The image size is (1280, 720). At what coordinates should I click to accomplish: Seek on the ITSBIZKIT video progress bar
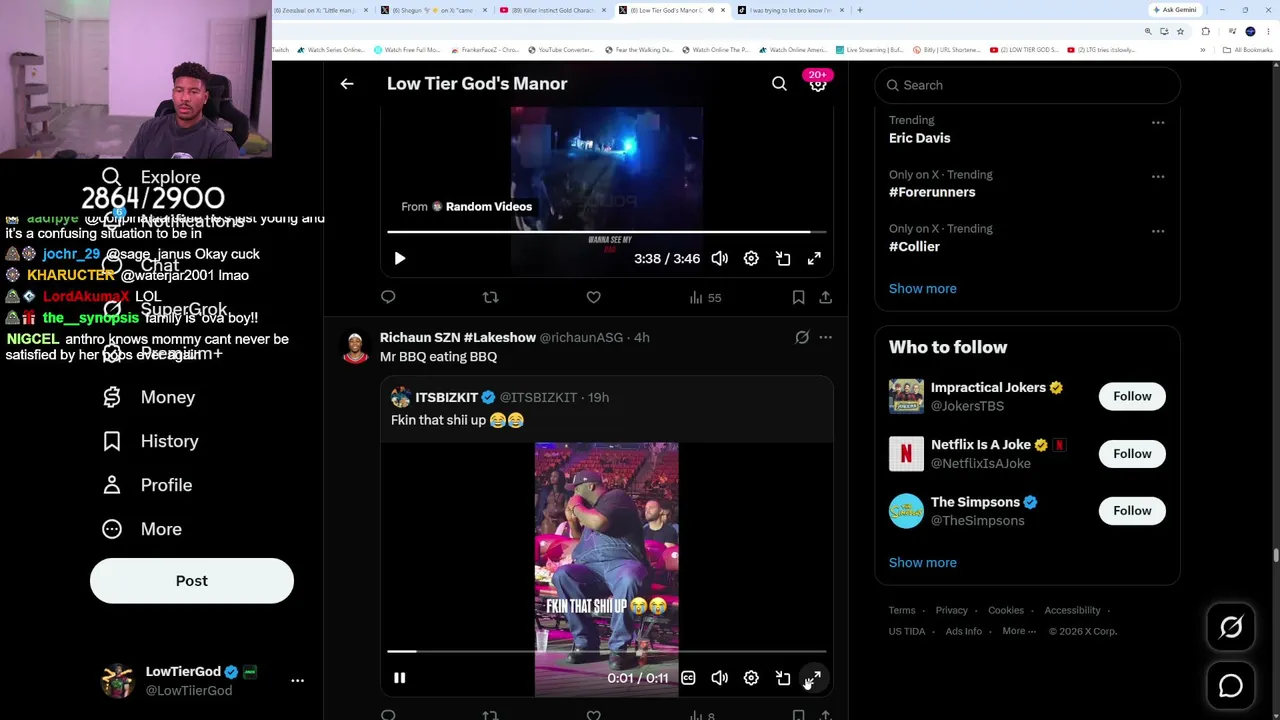point(607,652)
